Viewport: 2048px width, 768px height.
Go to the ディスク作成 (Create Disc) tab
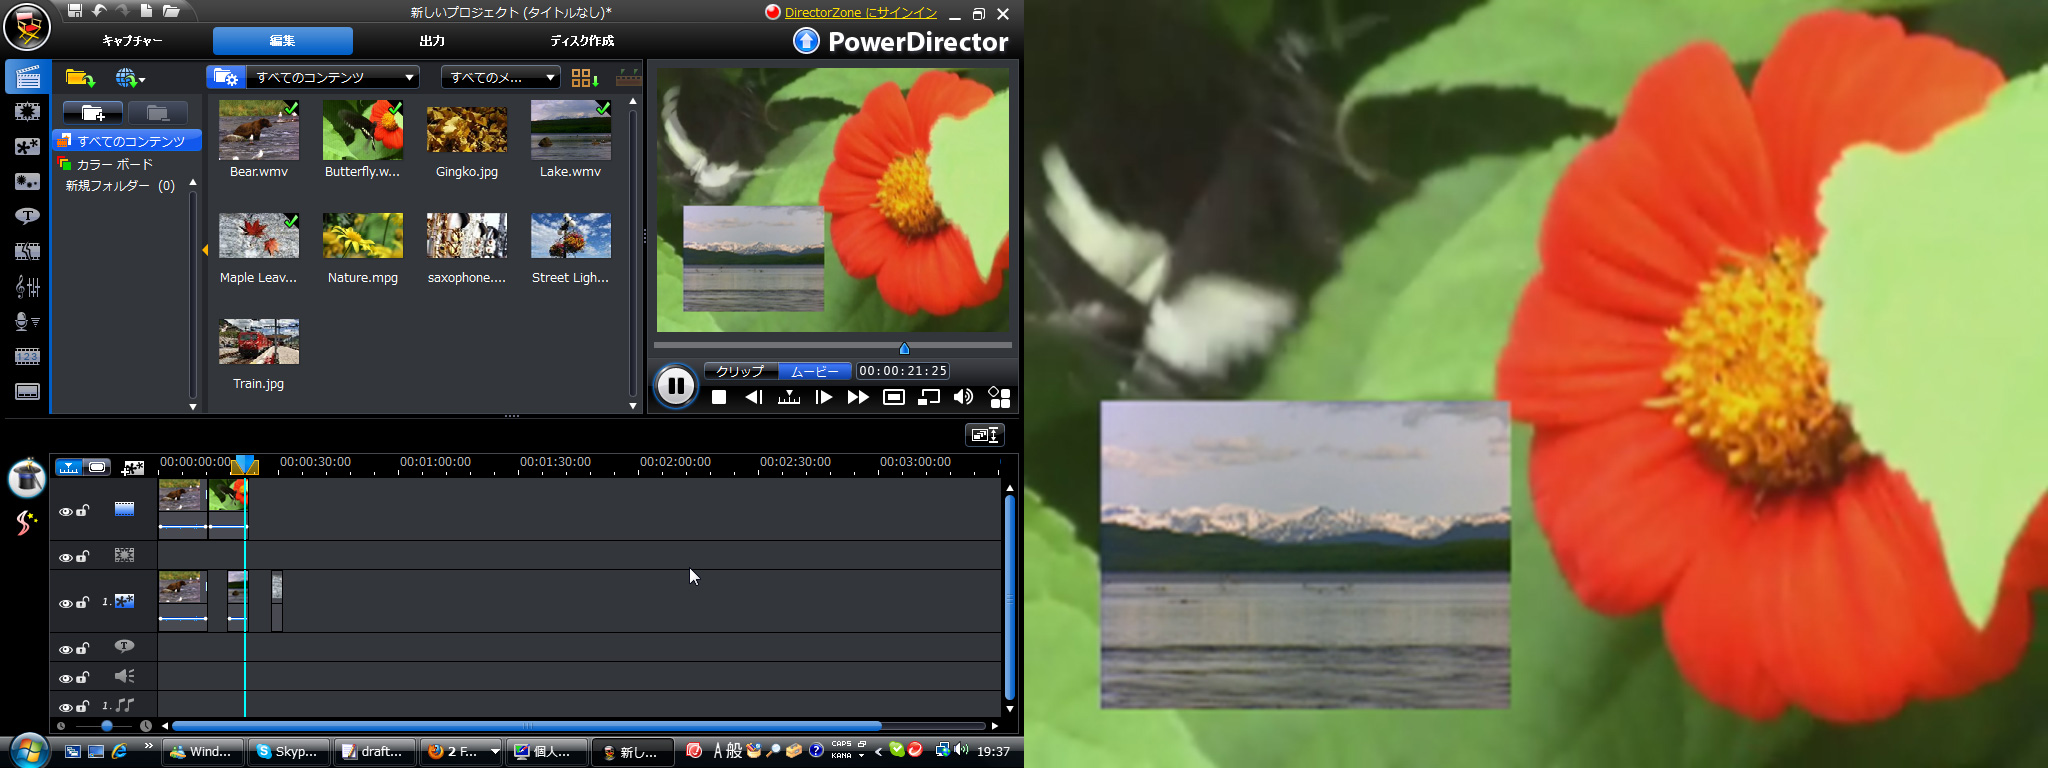pos(582,41)
